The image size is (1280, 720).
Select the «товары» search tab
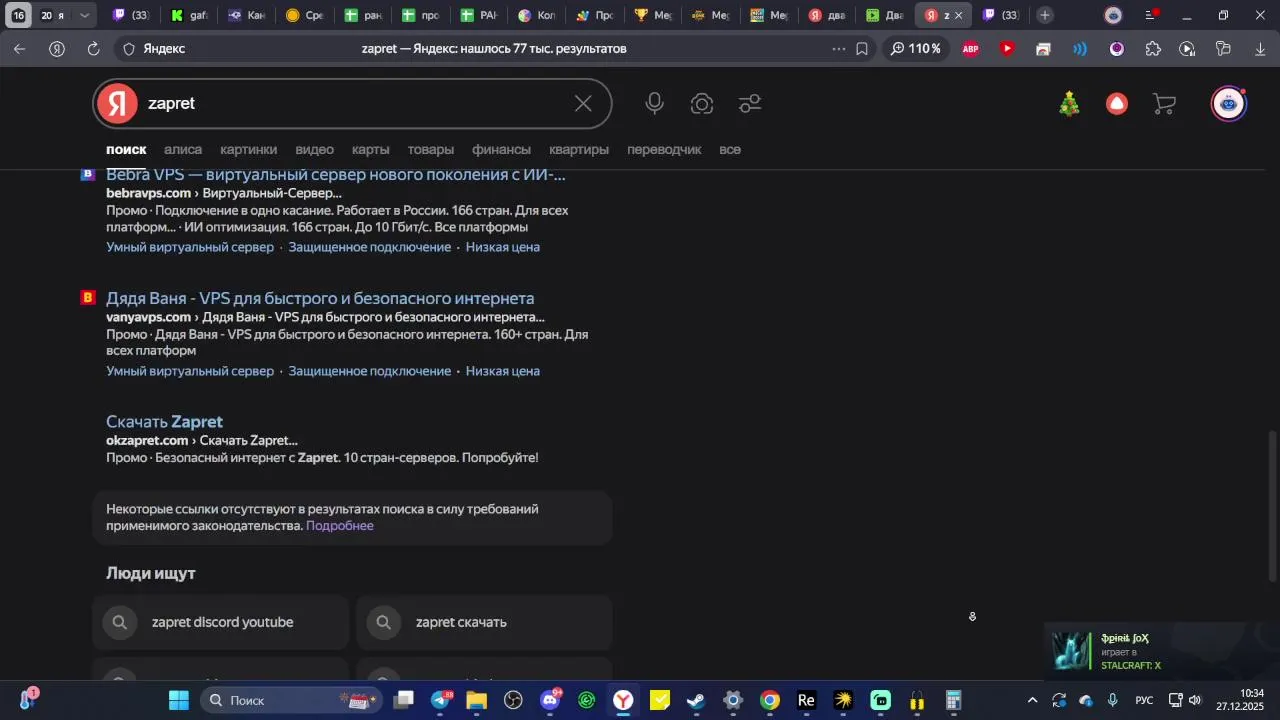click(431, 149)
